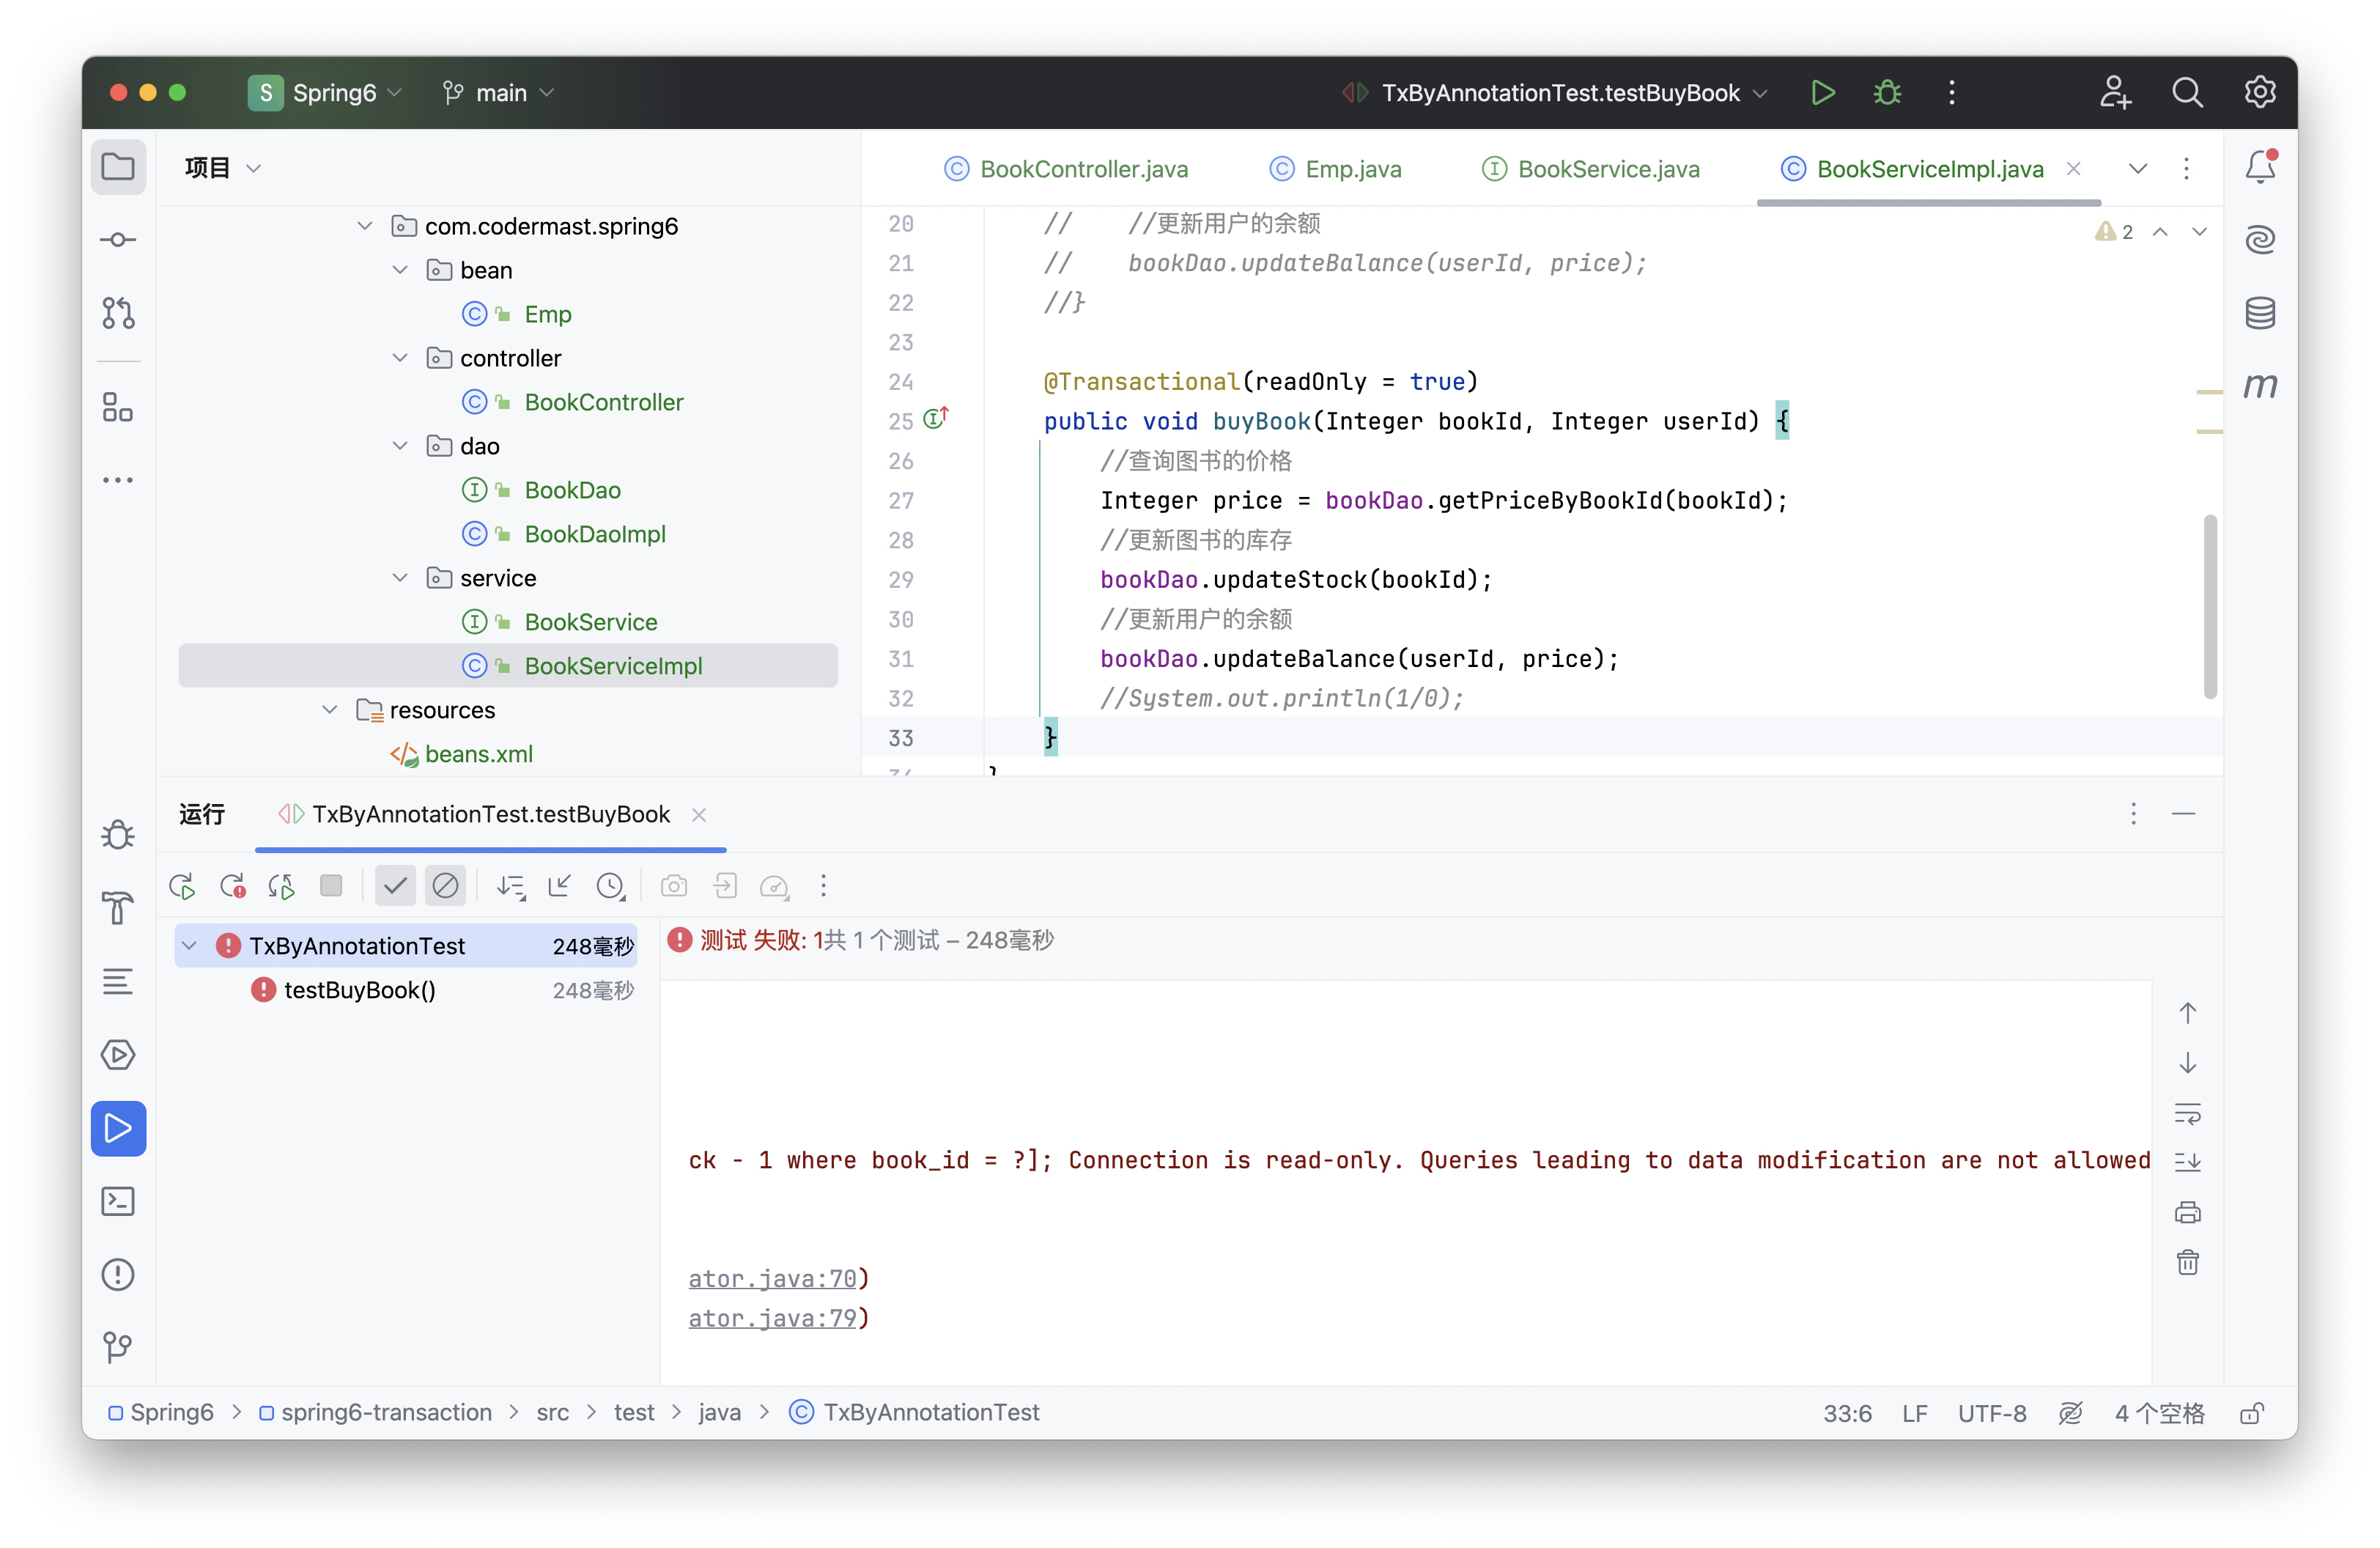The height and width of the screenshot is (1548, 2380).
Task: Open notifications via the bell icon
Action: click(2260, 167)
